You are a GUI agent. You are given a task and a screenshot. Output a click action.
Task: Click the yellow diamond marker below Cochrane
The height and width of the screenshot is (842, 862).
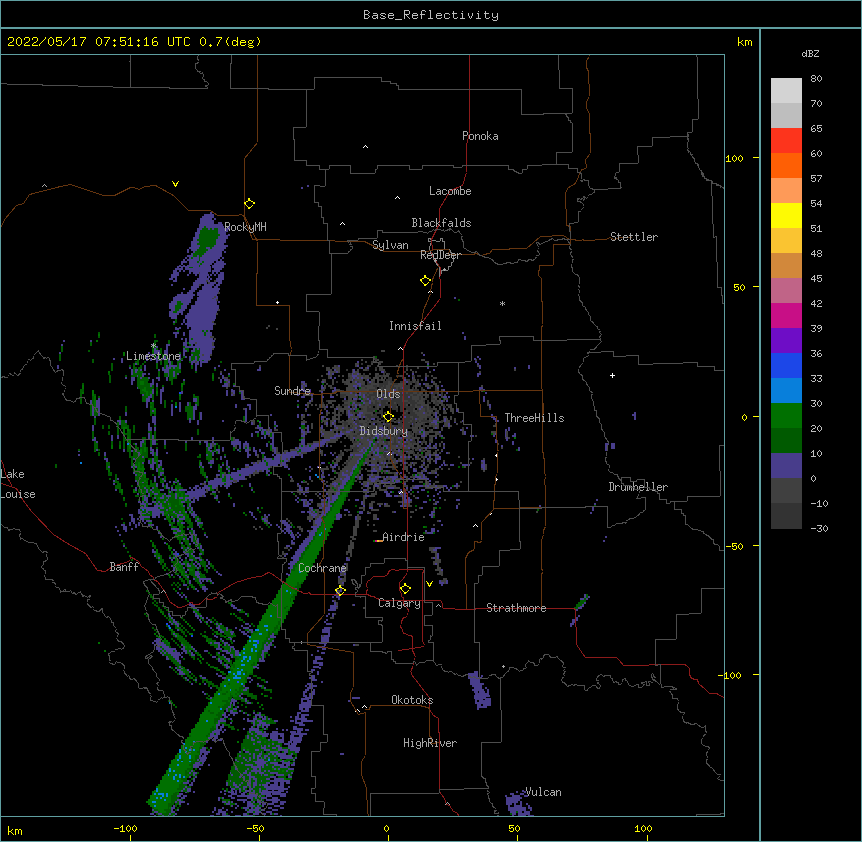pos(340,591)
